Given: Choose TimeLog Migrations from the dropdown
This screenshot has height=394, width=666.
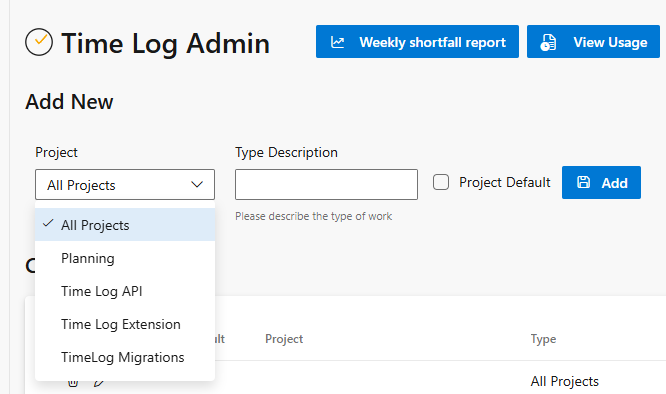Looking at the screenshot, I should click(125, 357).
